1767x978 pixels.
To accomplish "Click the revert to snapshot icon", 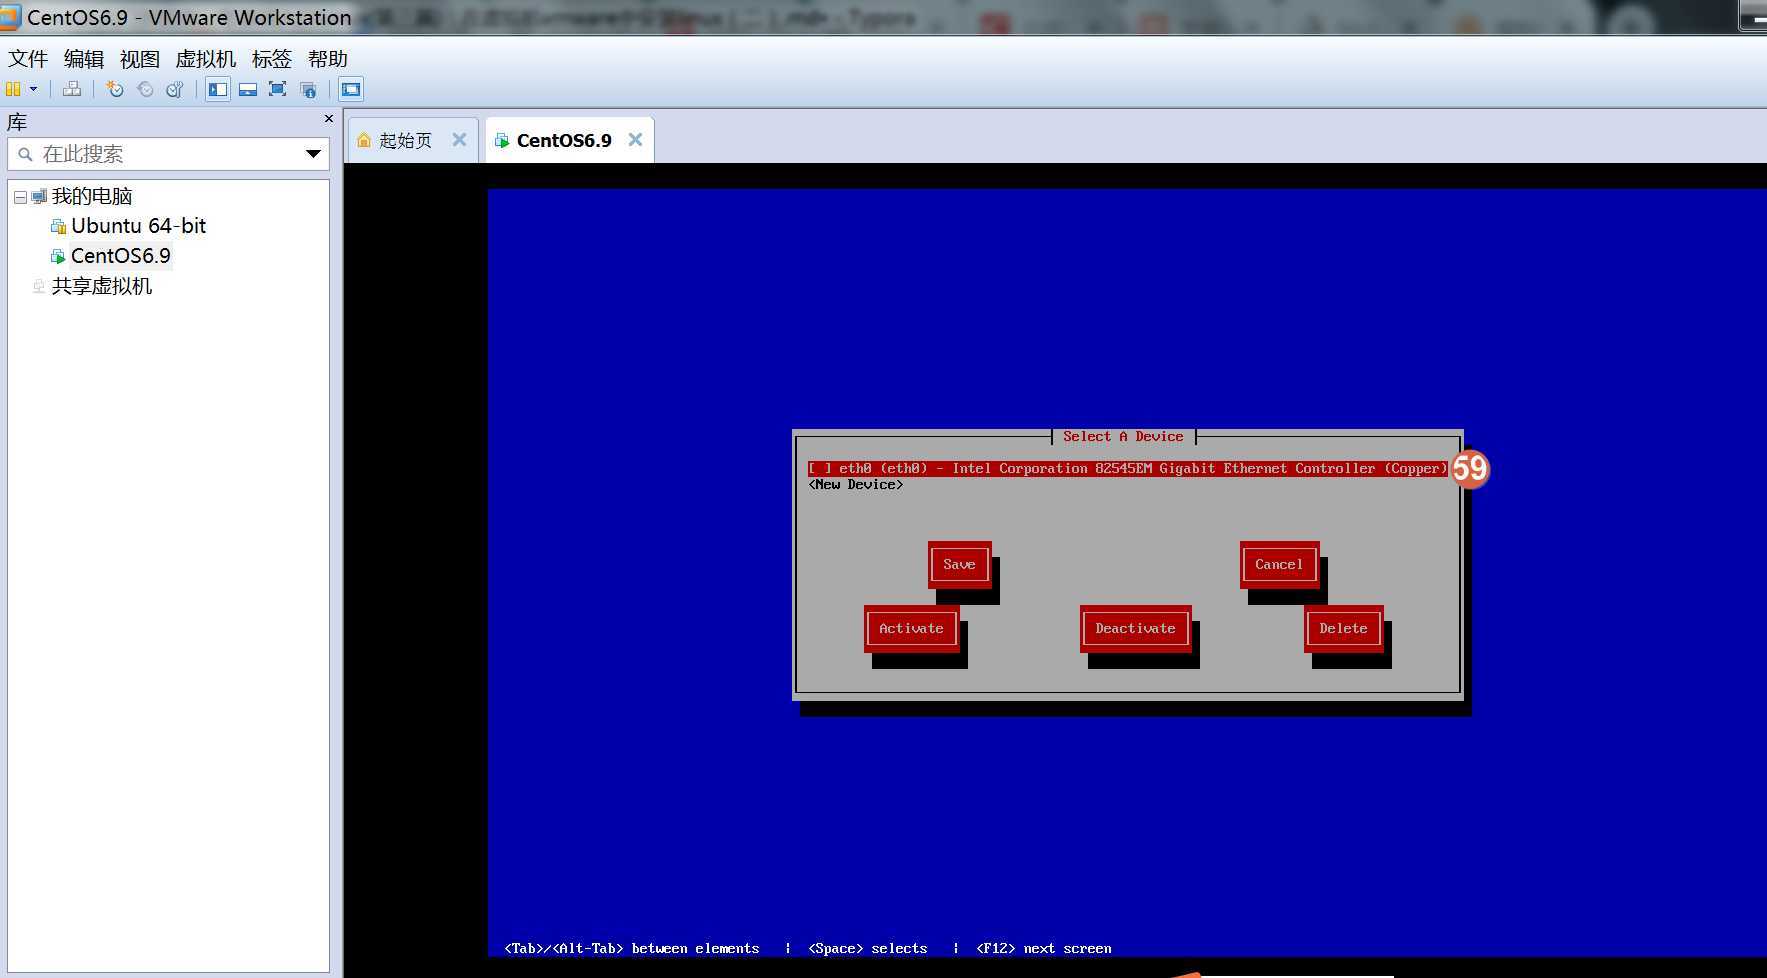I will (145, 89).
